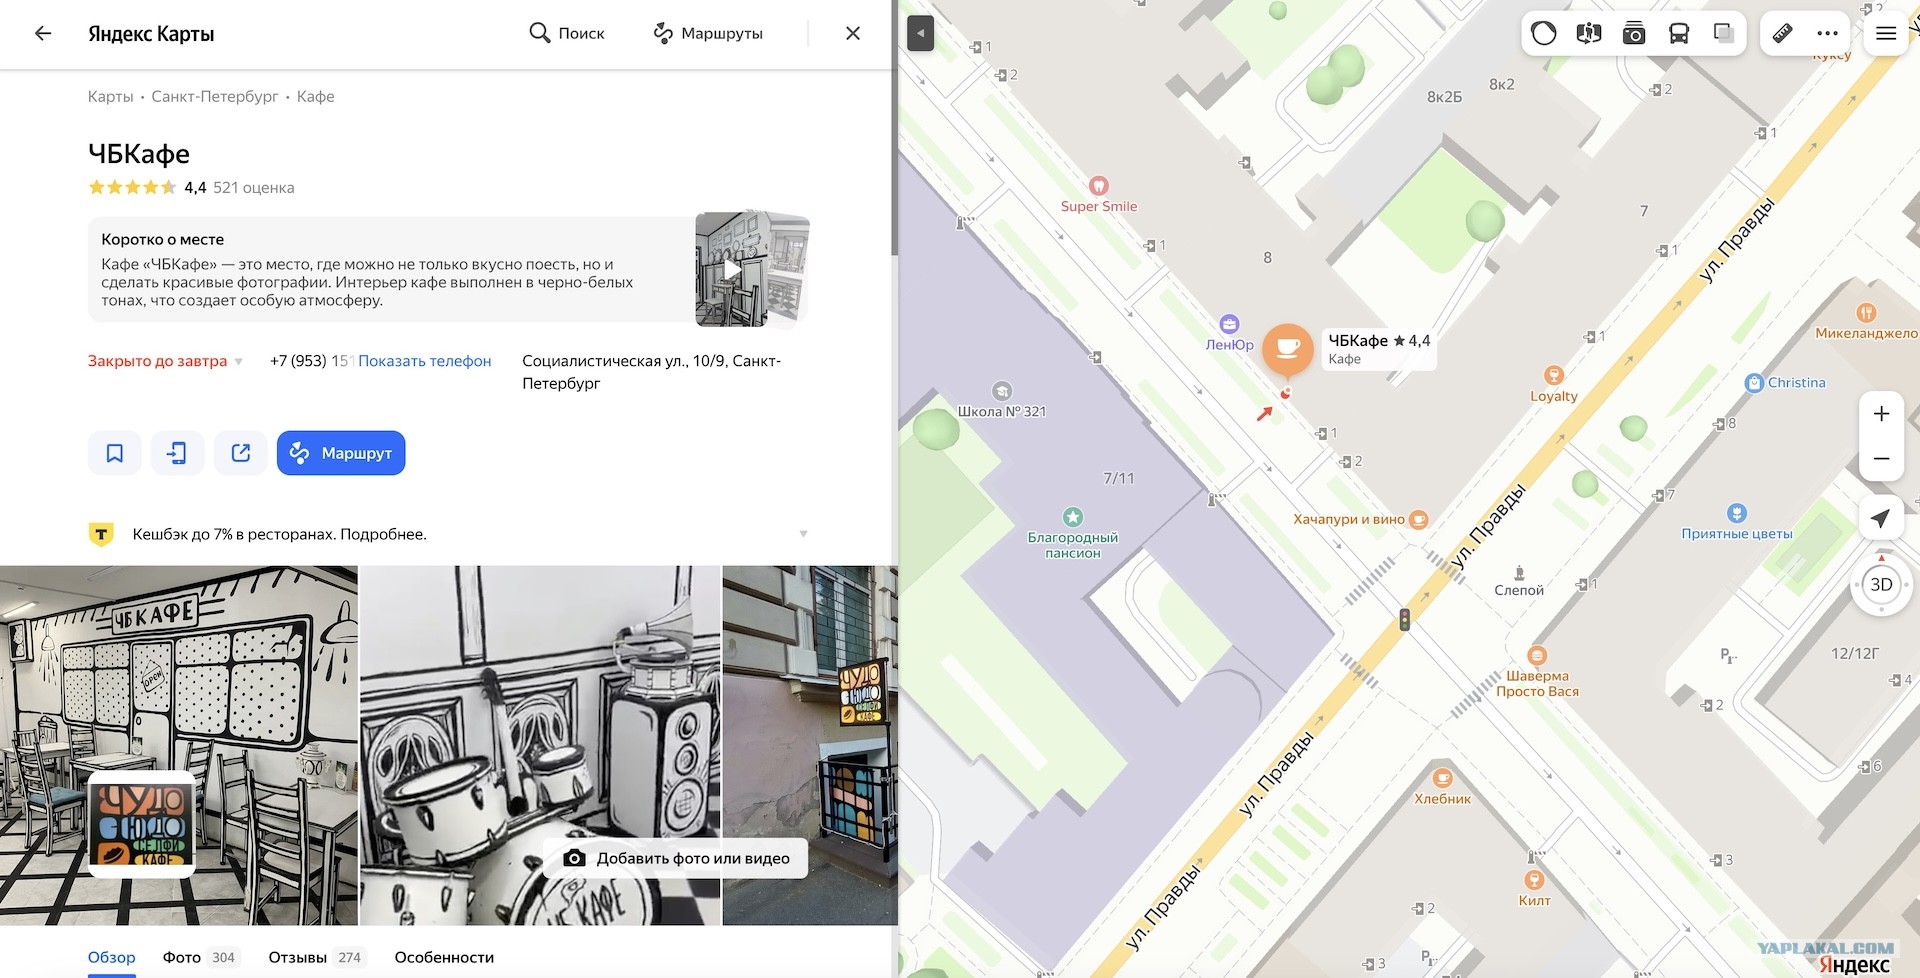The width and height of the screenshot is (1920, 978).
Task: Click the traffic light icon on ул. Правды
Action: pos(1405,620)
